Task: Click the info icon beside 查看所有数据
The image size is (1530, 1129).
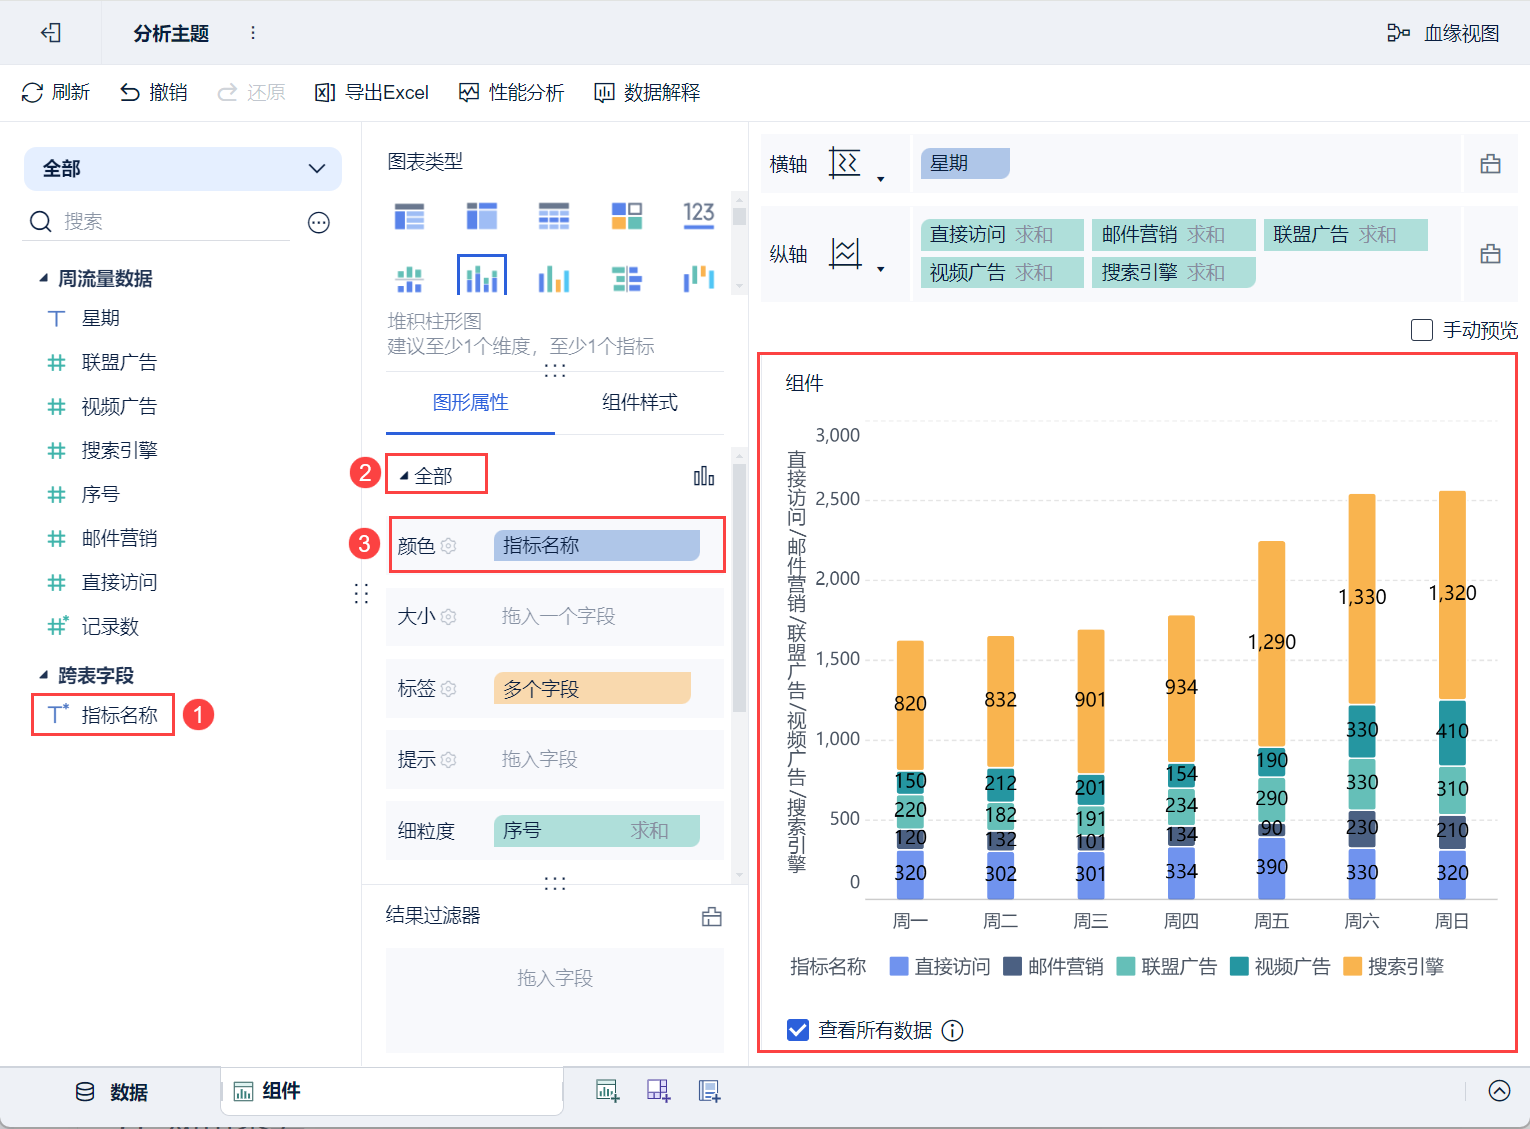Action: click(953, 1030)
